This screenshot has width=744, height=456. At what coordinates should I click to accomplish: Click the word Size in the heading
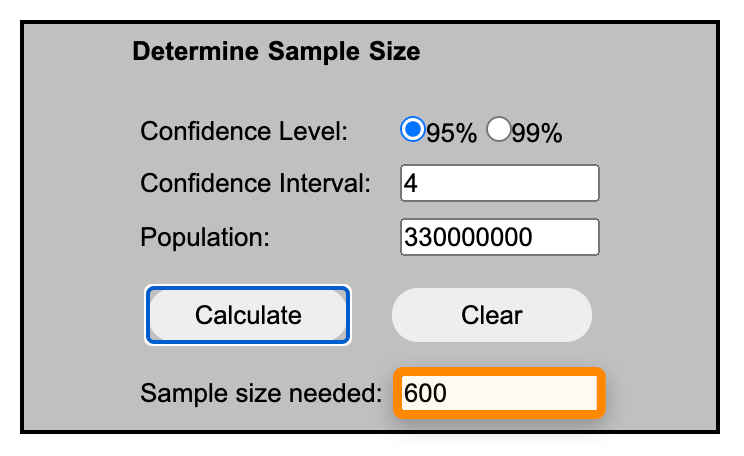(x=393, y=52)
